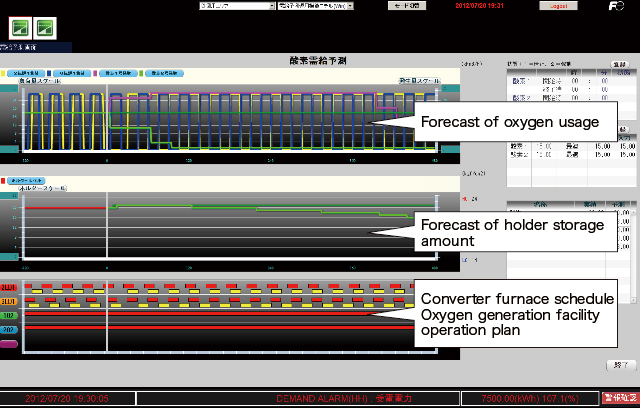The image size is (640, 408).
Task: Click the 酸素2 row label in top table
Action: click(x=521, y=98)
